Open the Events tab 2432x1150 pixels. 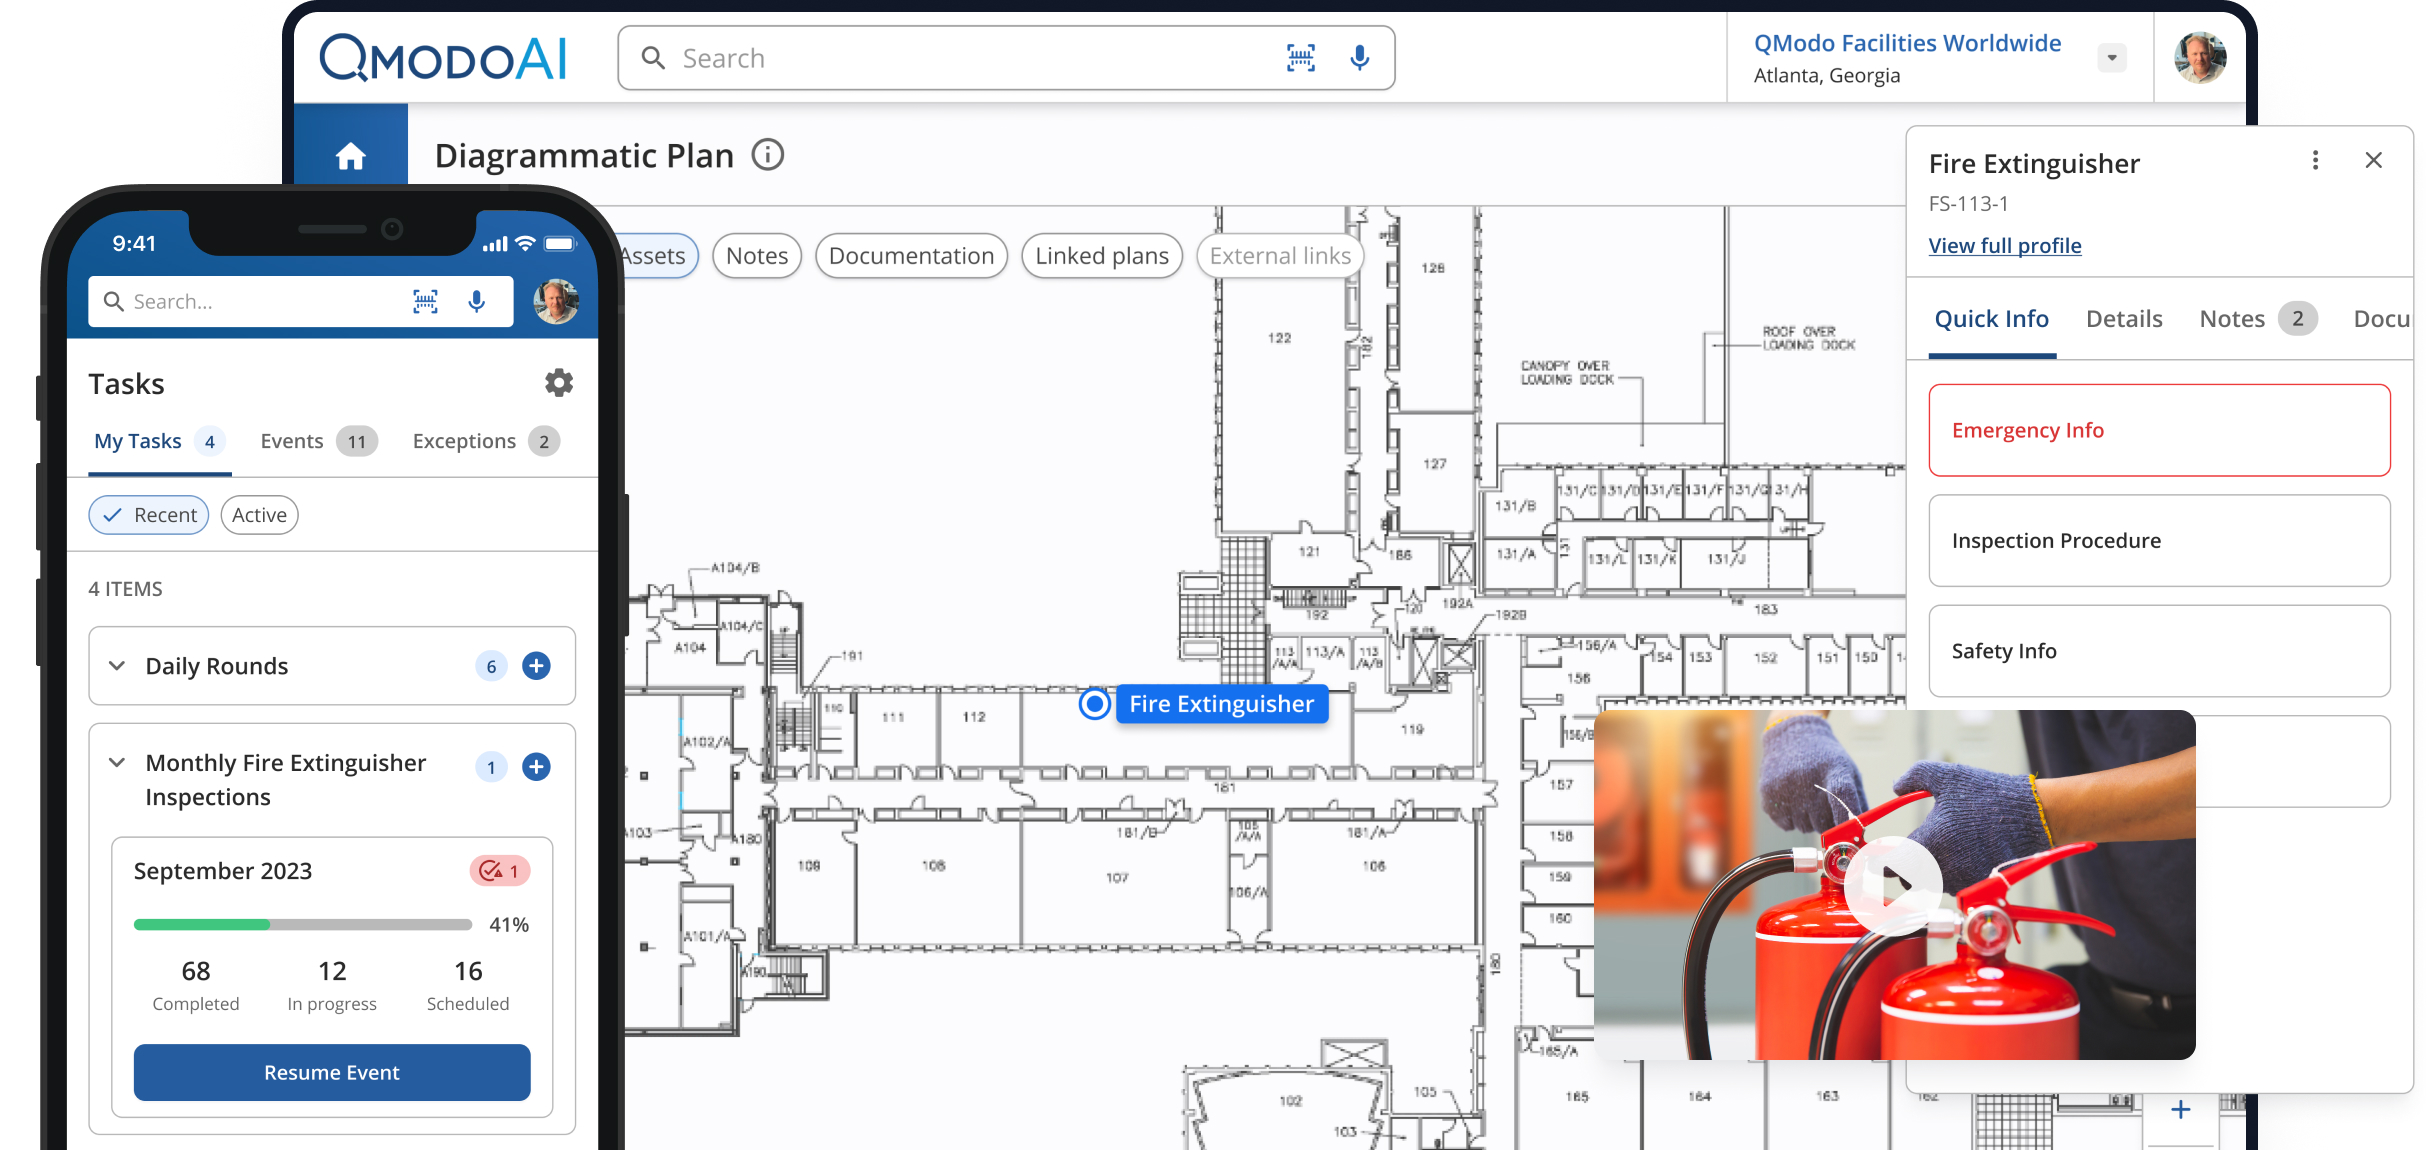coord(318,441)
